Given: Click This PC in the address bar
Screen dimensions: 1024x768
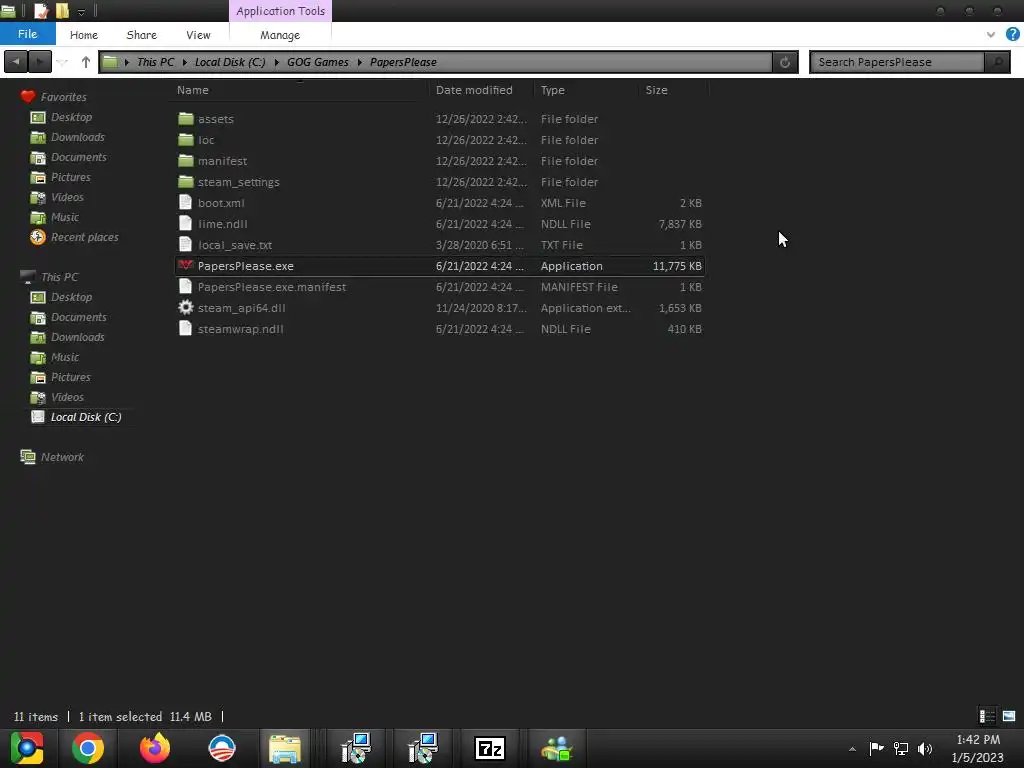Looking at the screenshot, I should [x=155, y=62].
